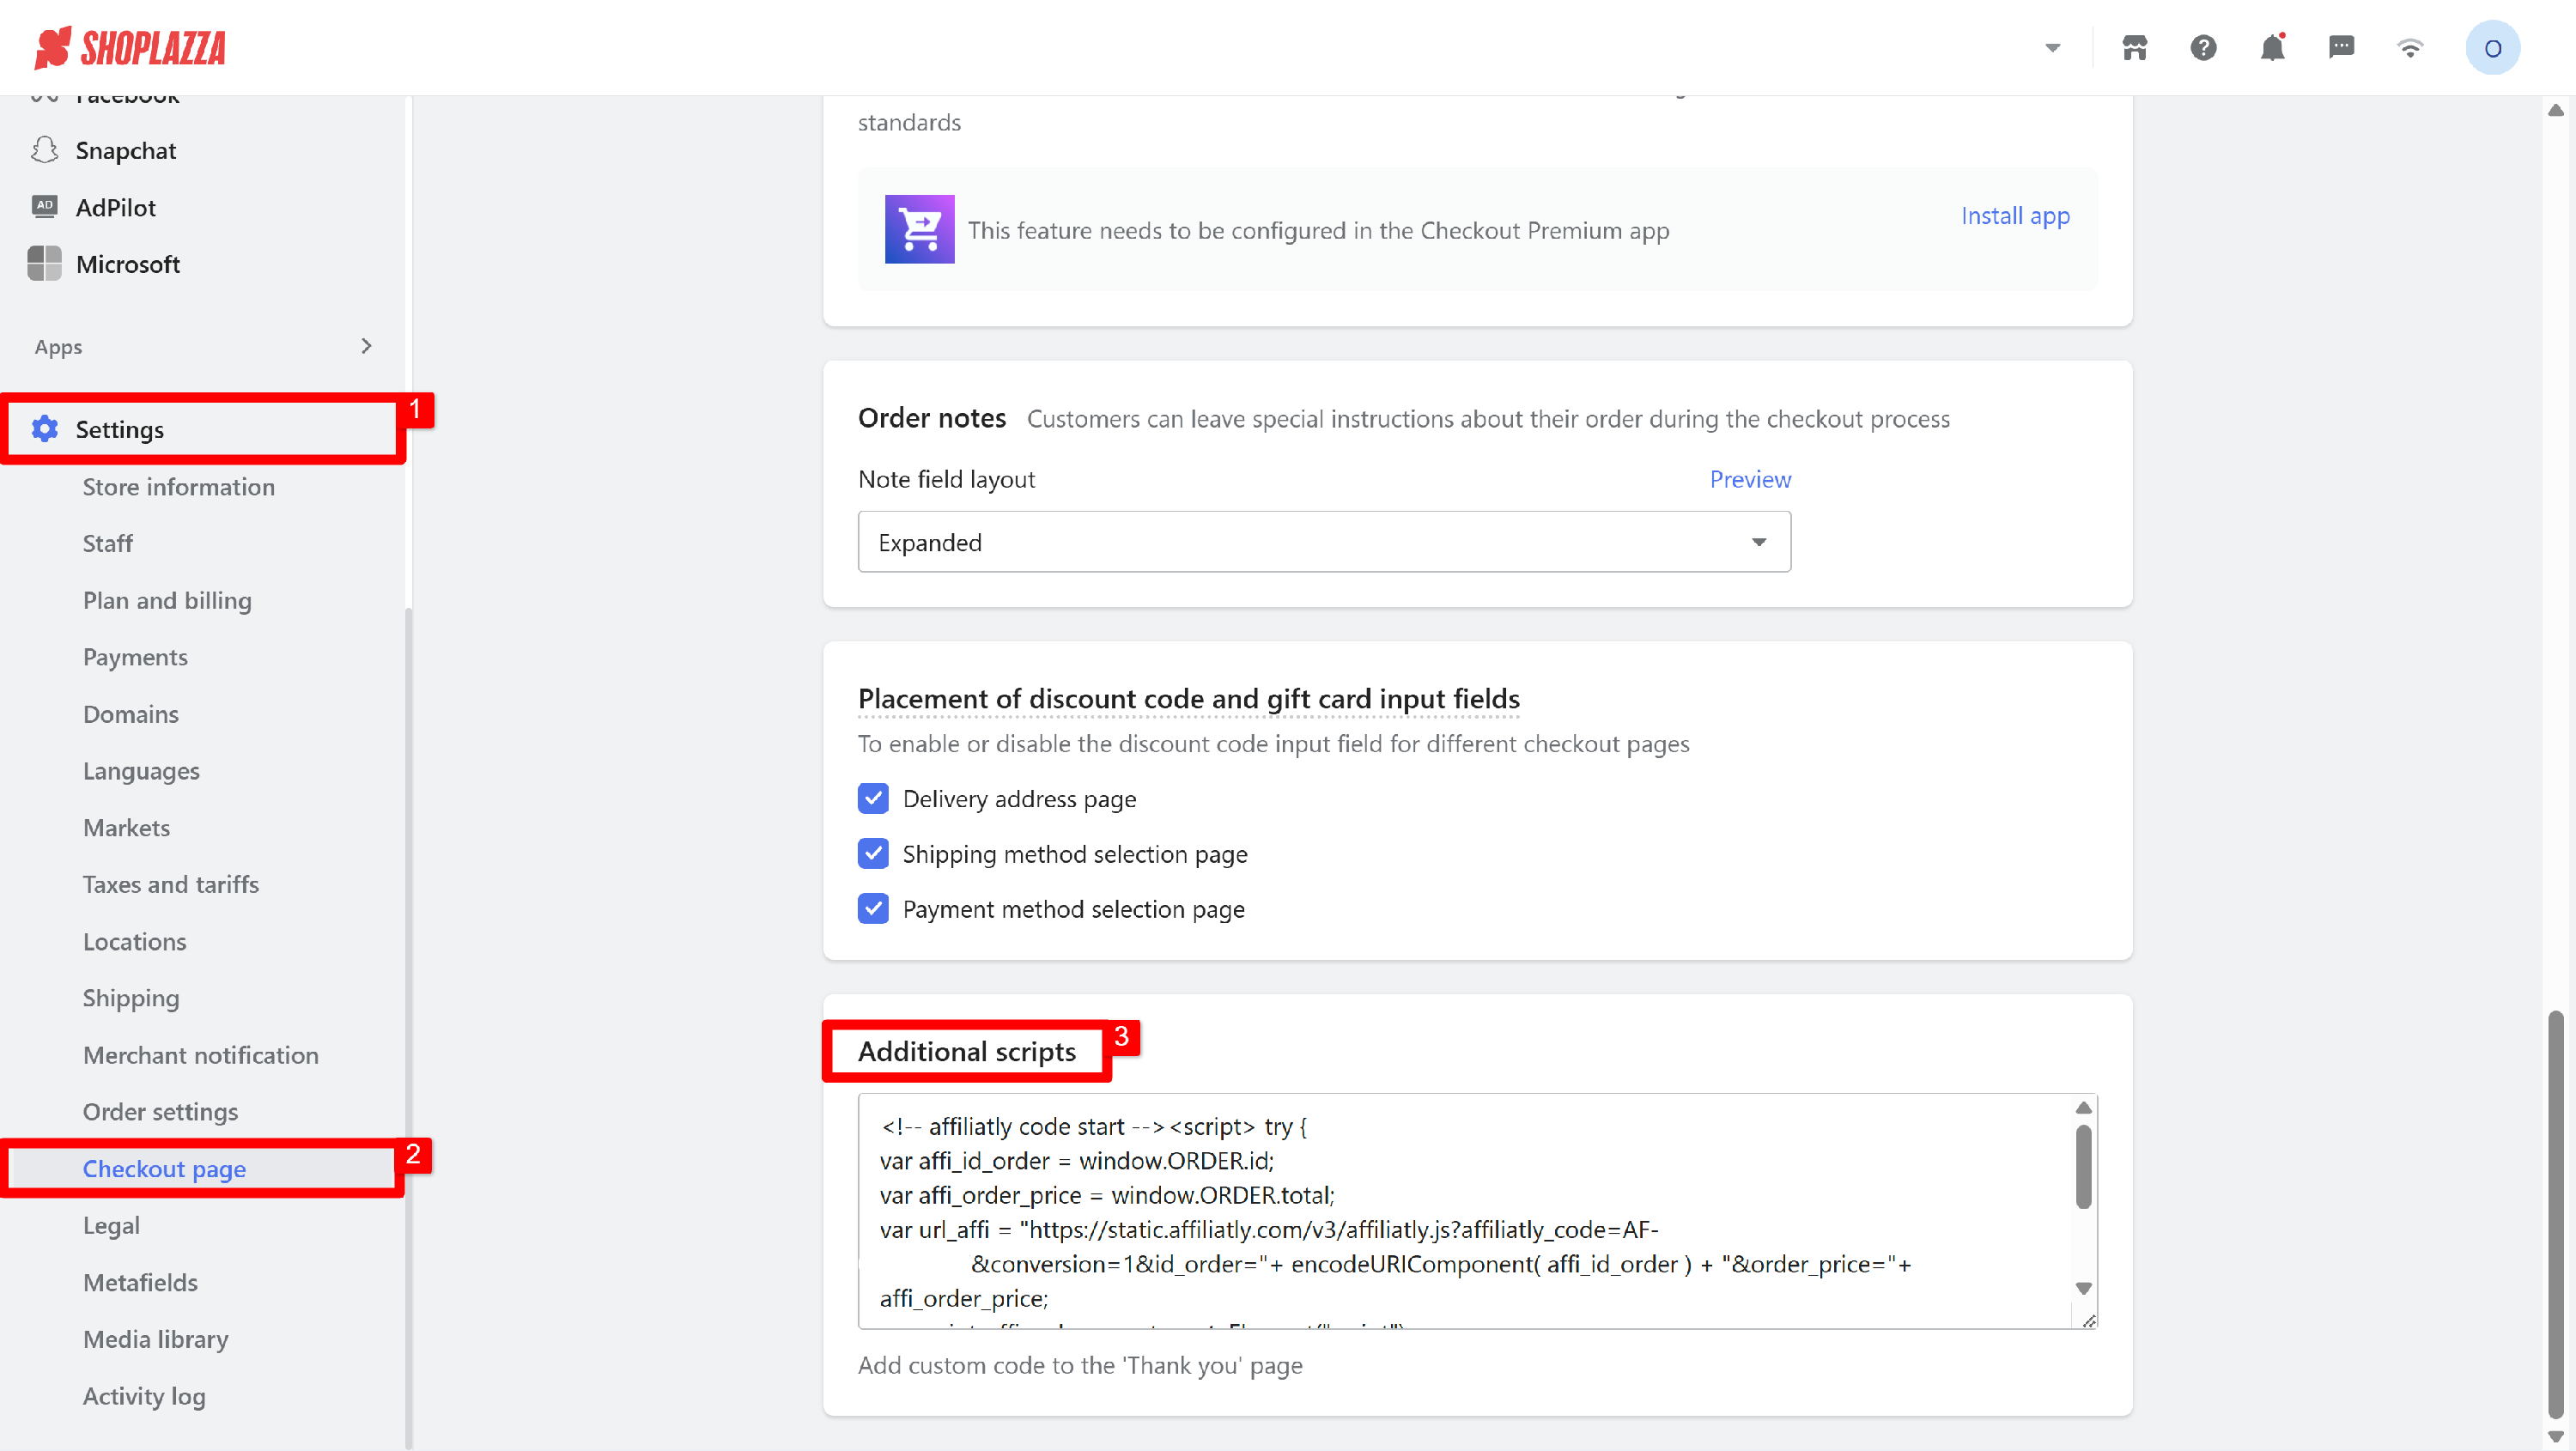The width and height of the screenshot is (2576, 1451).
Task: Open the notifications bell
Action: pos(2272,47)
